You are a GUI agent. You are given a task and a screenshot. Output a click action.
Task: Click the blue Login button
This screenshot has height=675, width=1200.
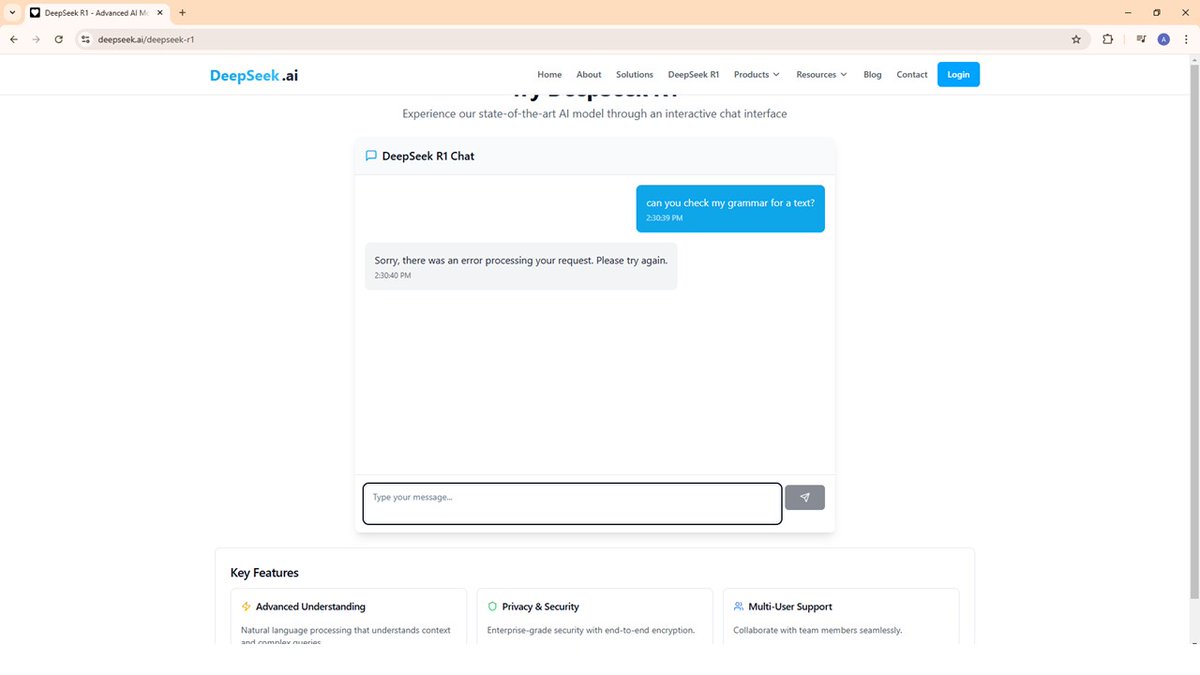click(x=958, y=74)
